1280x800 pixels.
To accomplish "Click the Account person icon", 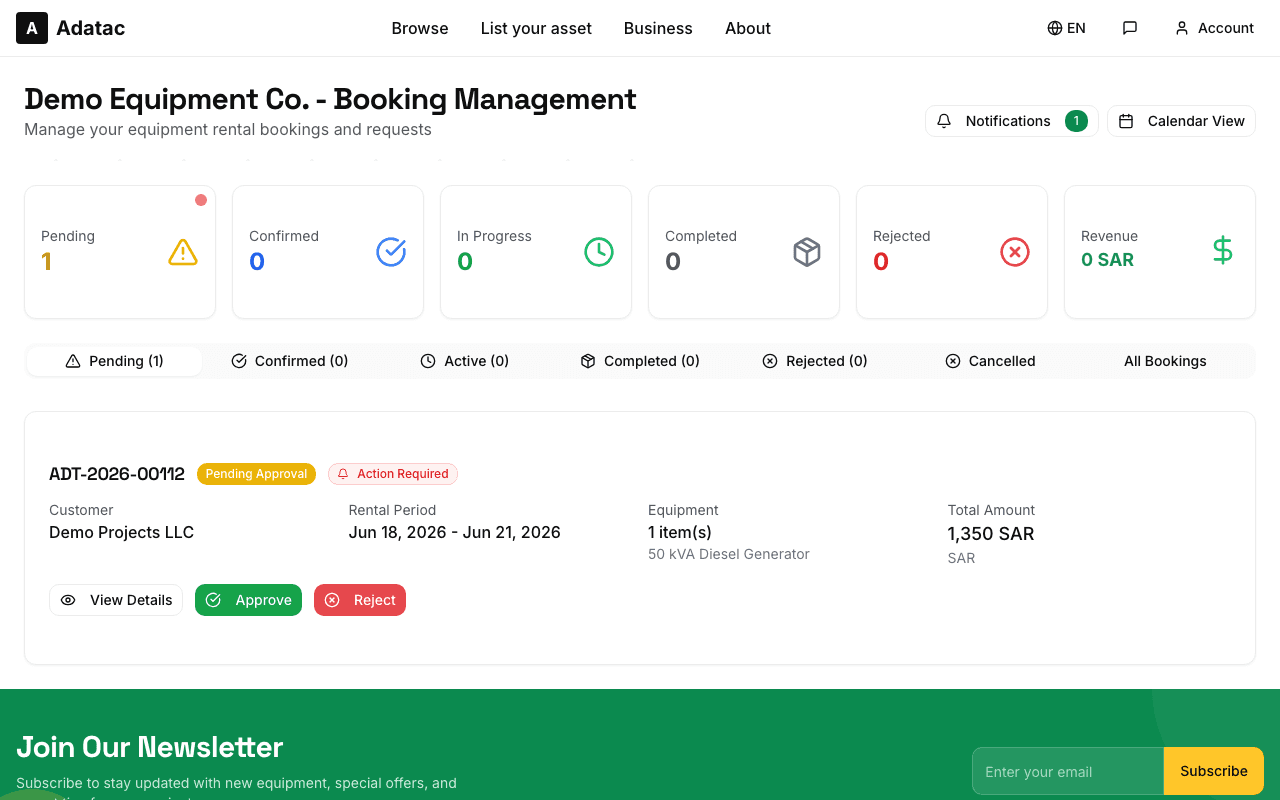I will (x=1182, y=28).
